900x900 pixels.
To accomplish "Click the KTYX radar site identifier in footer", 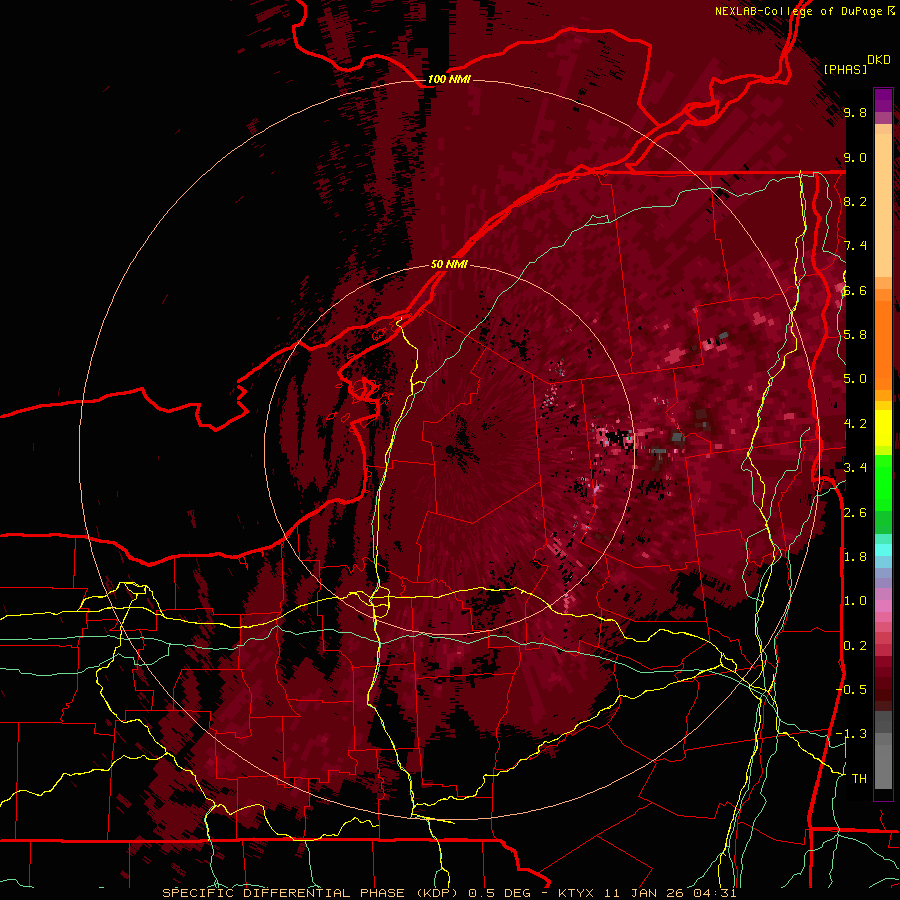I will [577, 893].
